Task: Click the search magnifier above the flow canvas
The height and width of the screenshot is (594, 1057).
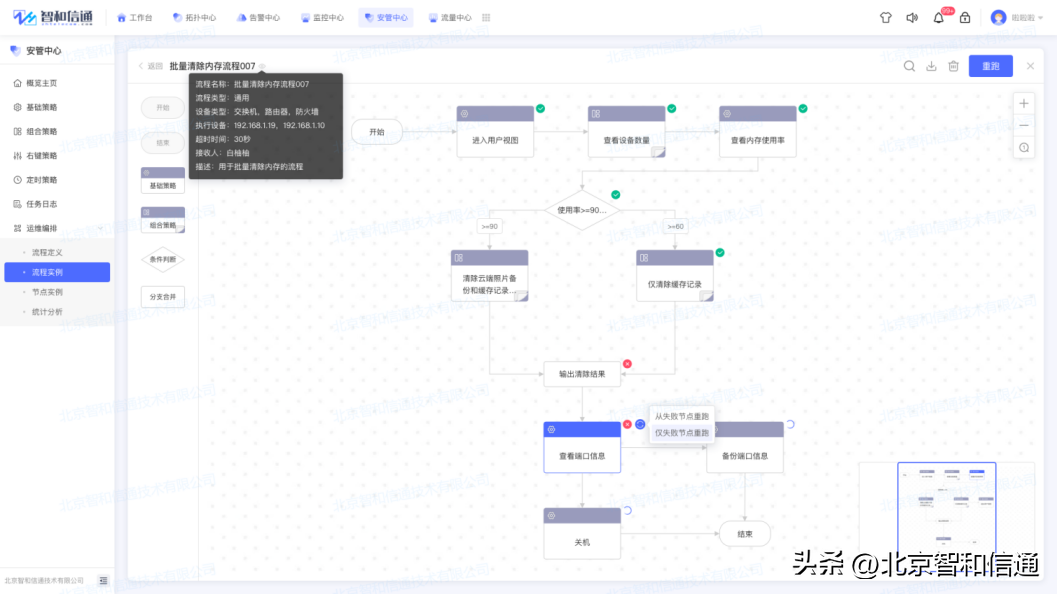Action: coord(909,65)
